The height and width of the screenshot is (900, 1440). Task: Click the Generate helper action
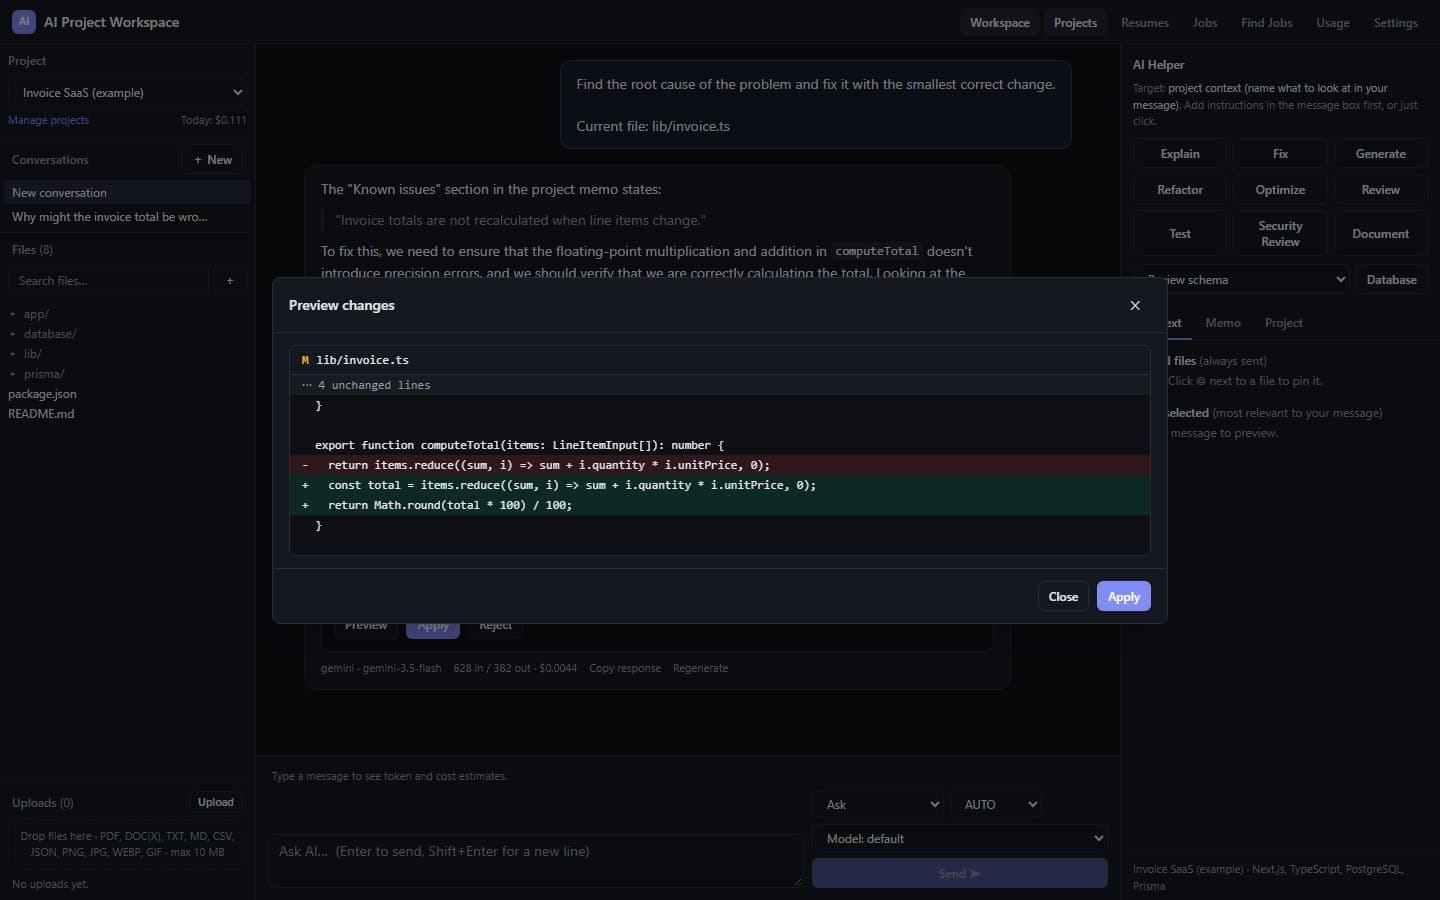click(x=1380, y=154)
